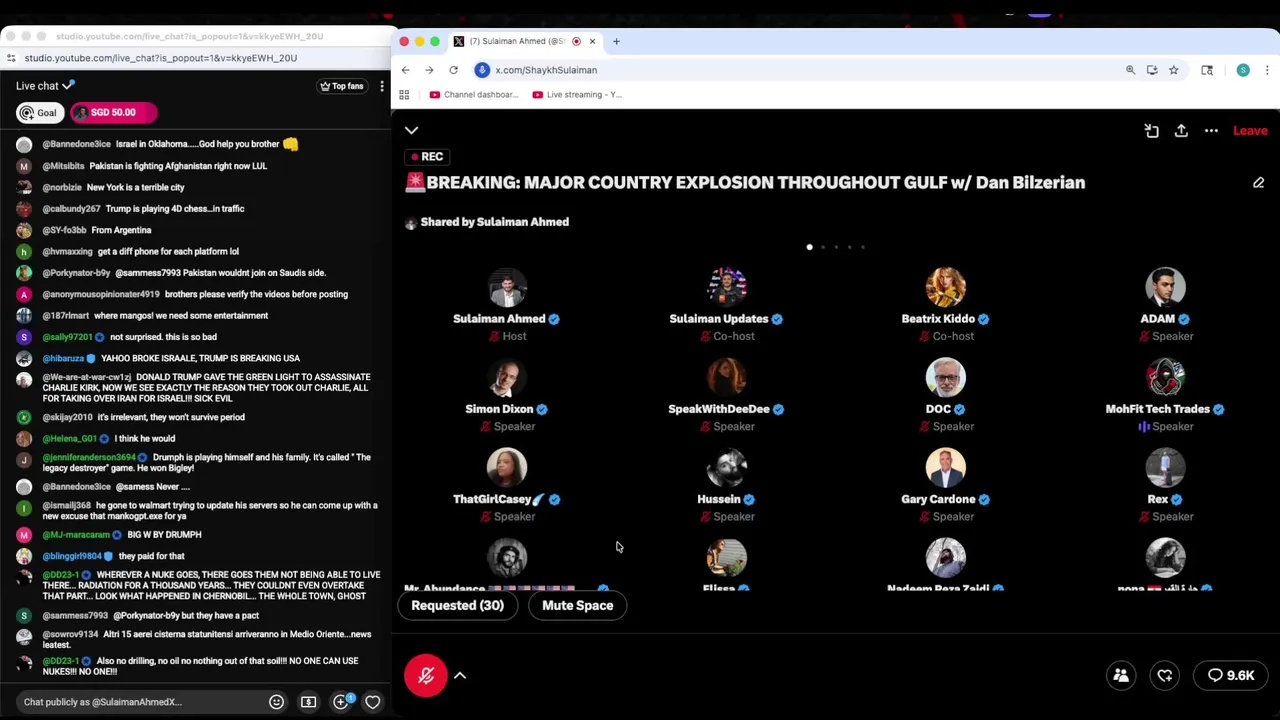Open the Top fans button in live chat
The image size is (1280, 720).
pos(342,86)
